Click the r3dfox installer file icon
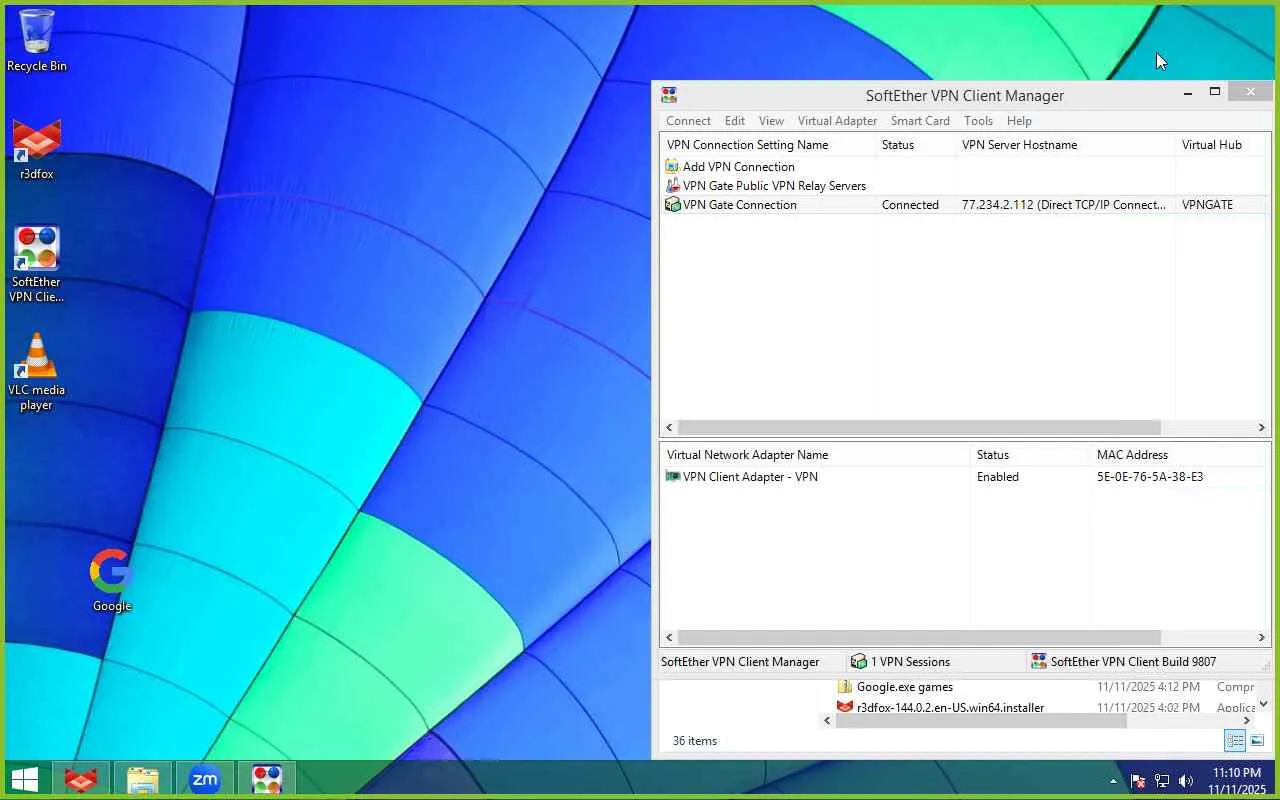 coord(845,707)
